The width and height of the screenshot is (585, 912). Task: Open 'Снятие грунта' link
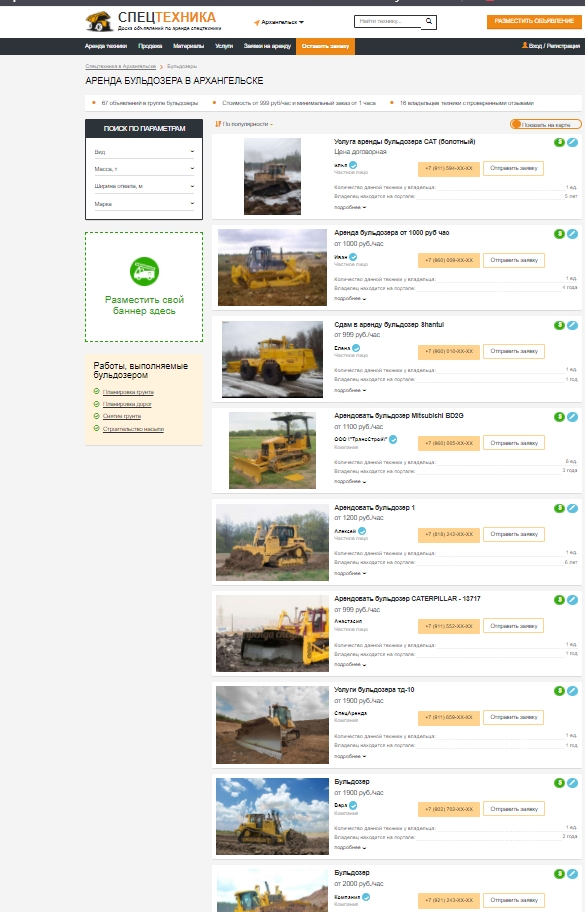click(122, 416)
